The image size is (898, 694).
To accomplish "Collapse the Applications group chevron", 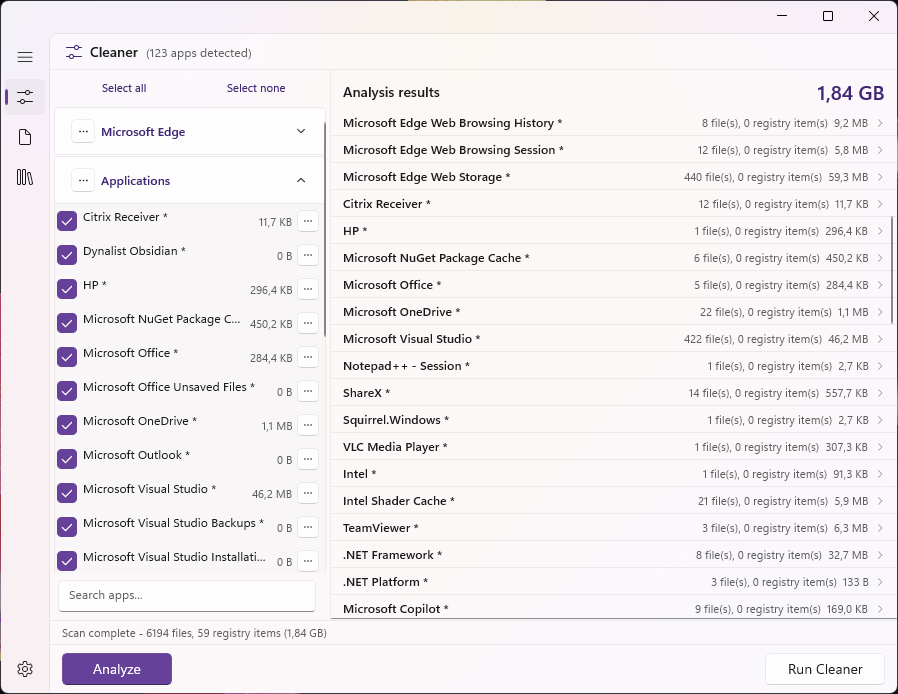I will pos(301,180).
